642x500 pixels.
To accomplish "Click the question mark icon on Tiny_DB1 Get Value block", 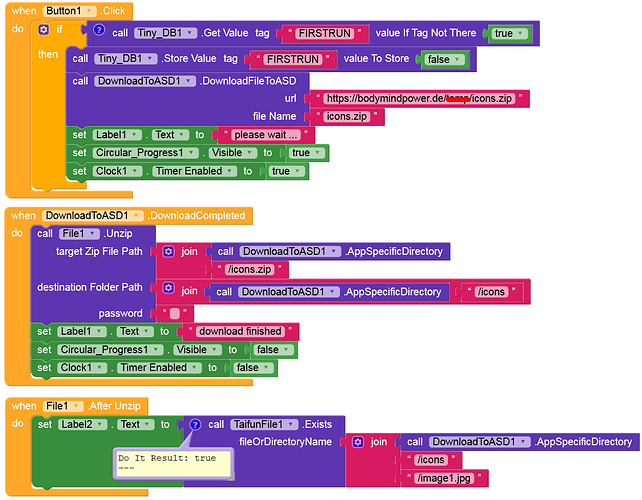I will click(99, 32).
